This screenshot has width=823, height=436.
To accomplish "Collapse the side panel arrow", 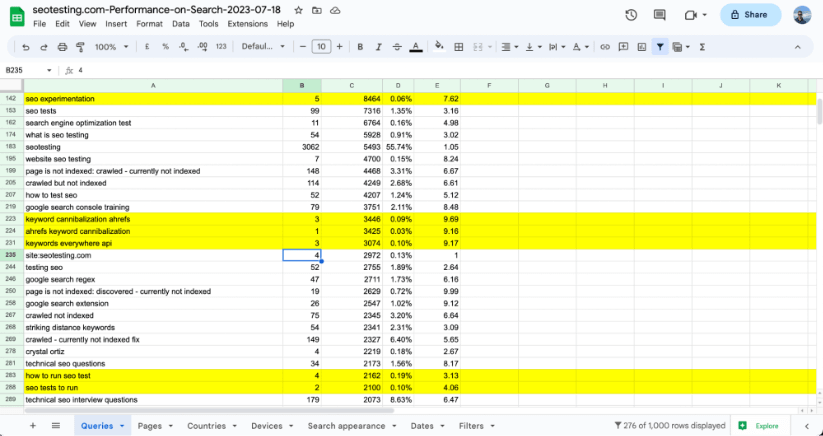I will point(807,426).
